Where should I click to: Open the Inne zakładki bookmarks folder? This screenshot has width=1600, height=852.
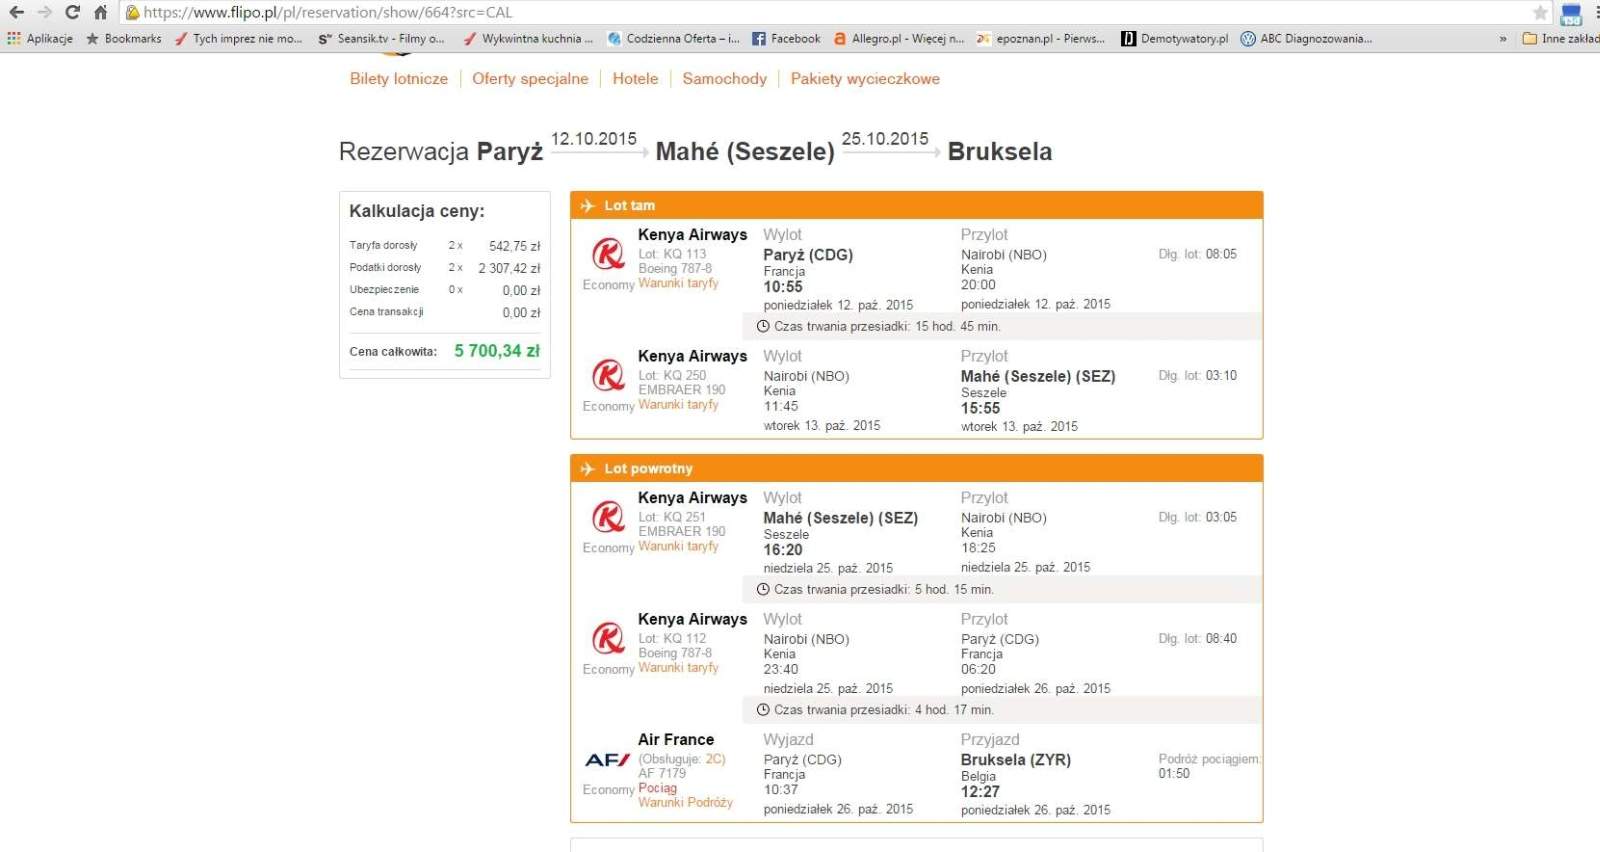(x=1560, y=39)
